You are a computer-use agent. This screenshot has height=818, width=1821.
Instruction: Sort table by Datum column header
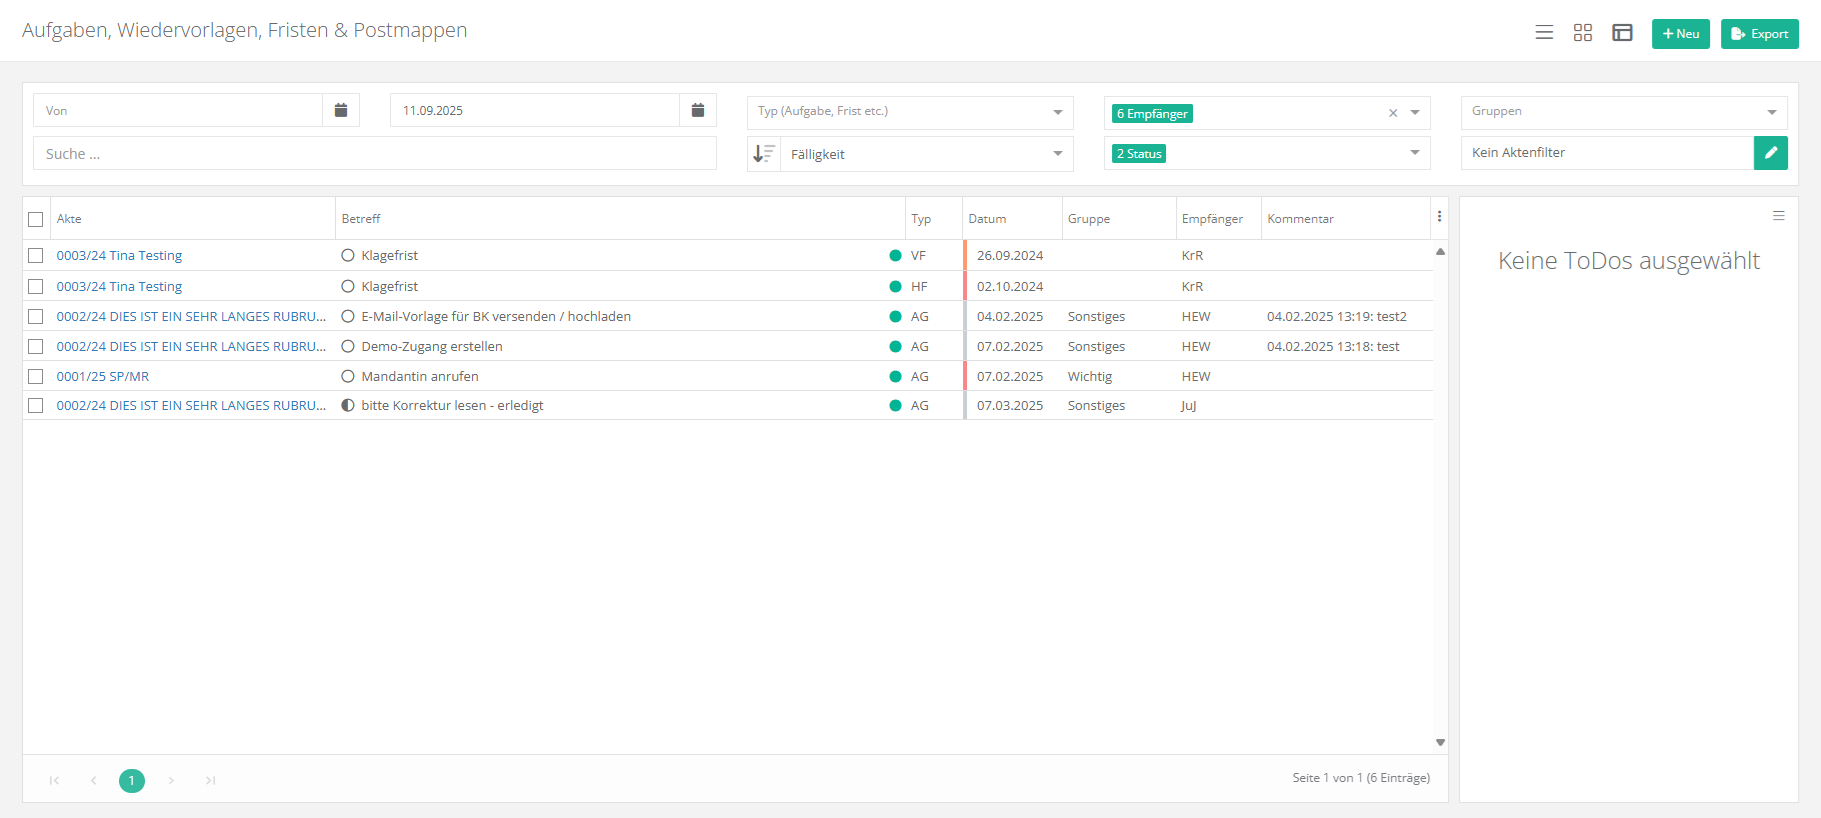pos(987,219)
